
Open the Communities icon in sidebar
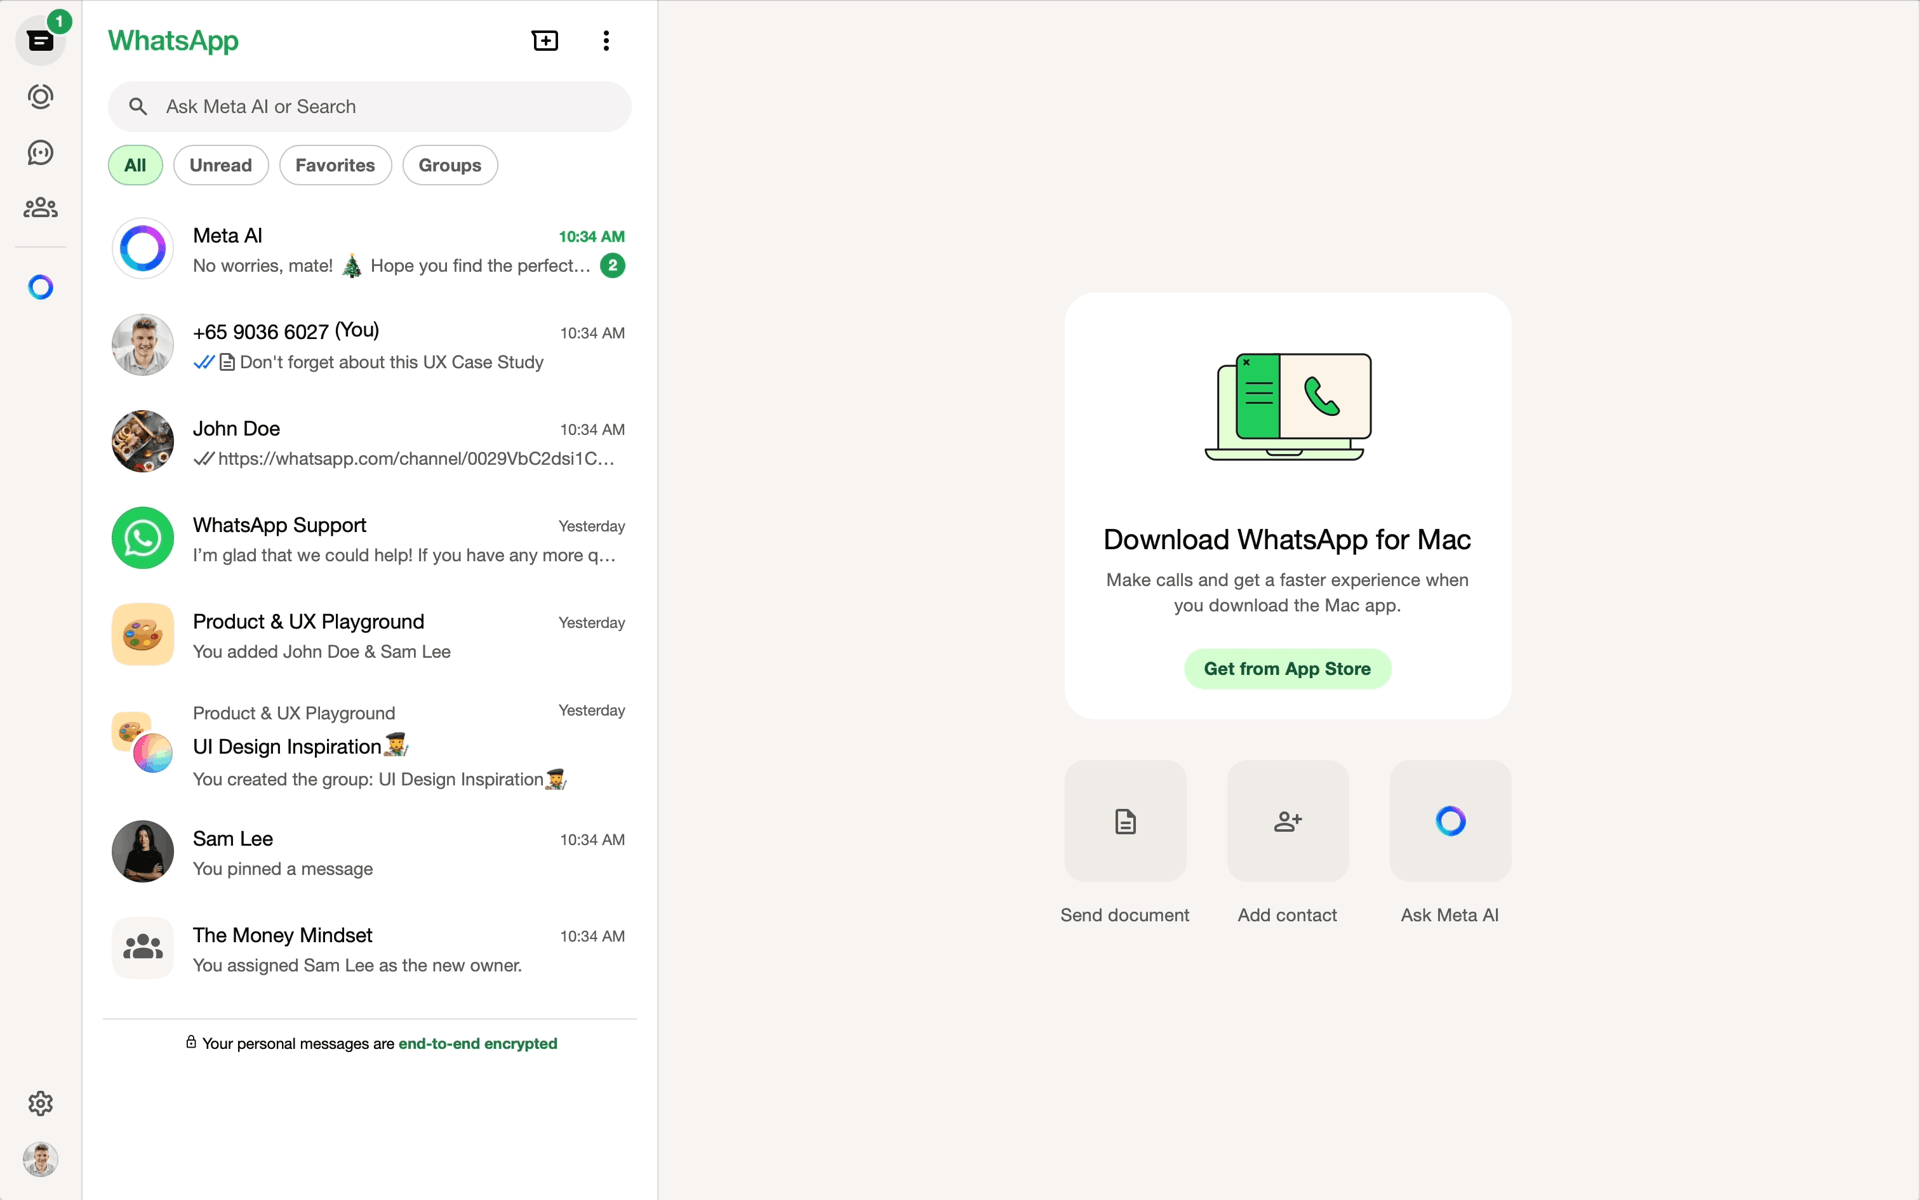[40, 208]
